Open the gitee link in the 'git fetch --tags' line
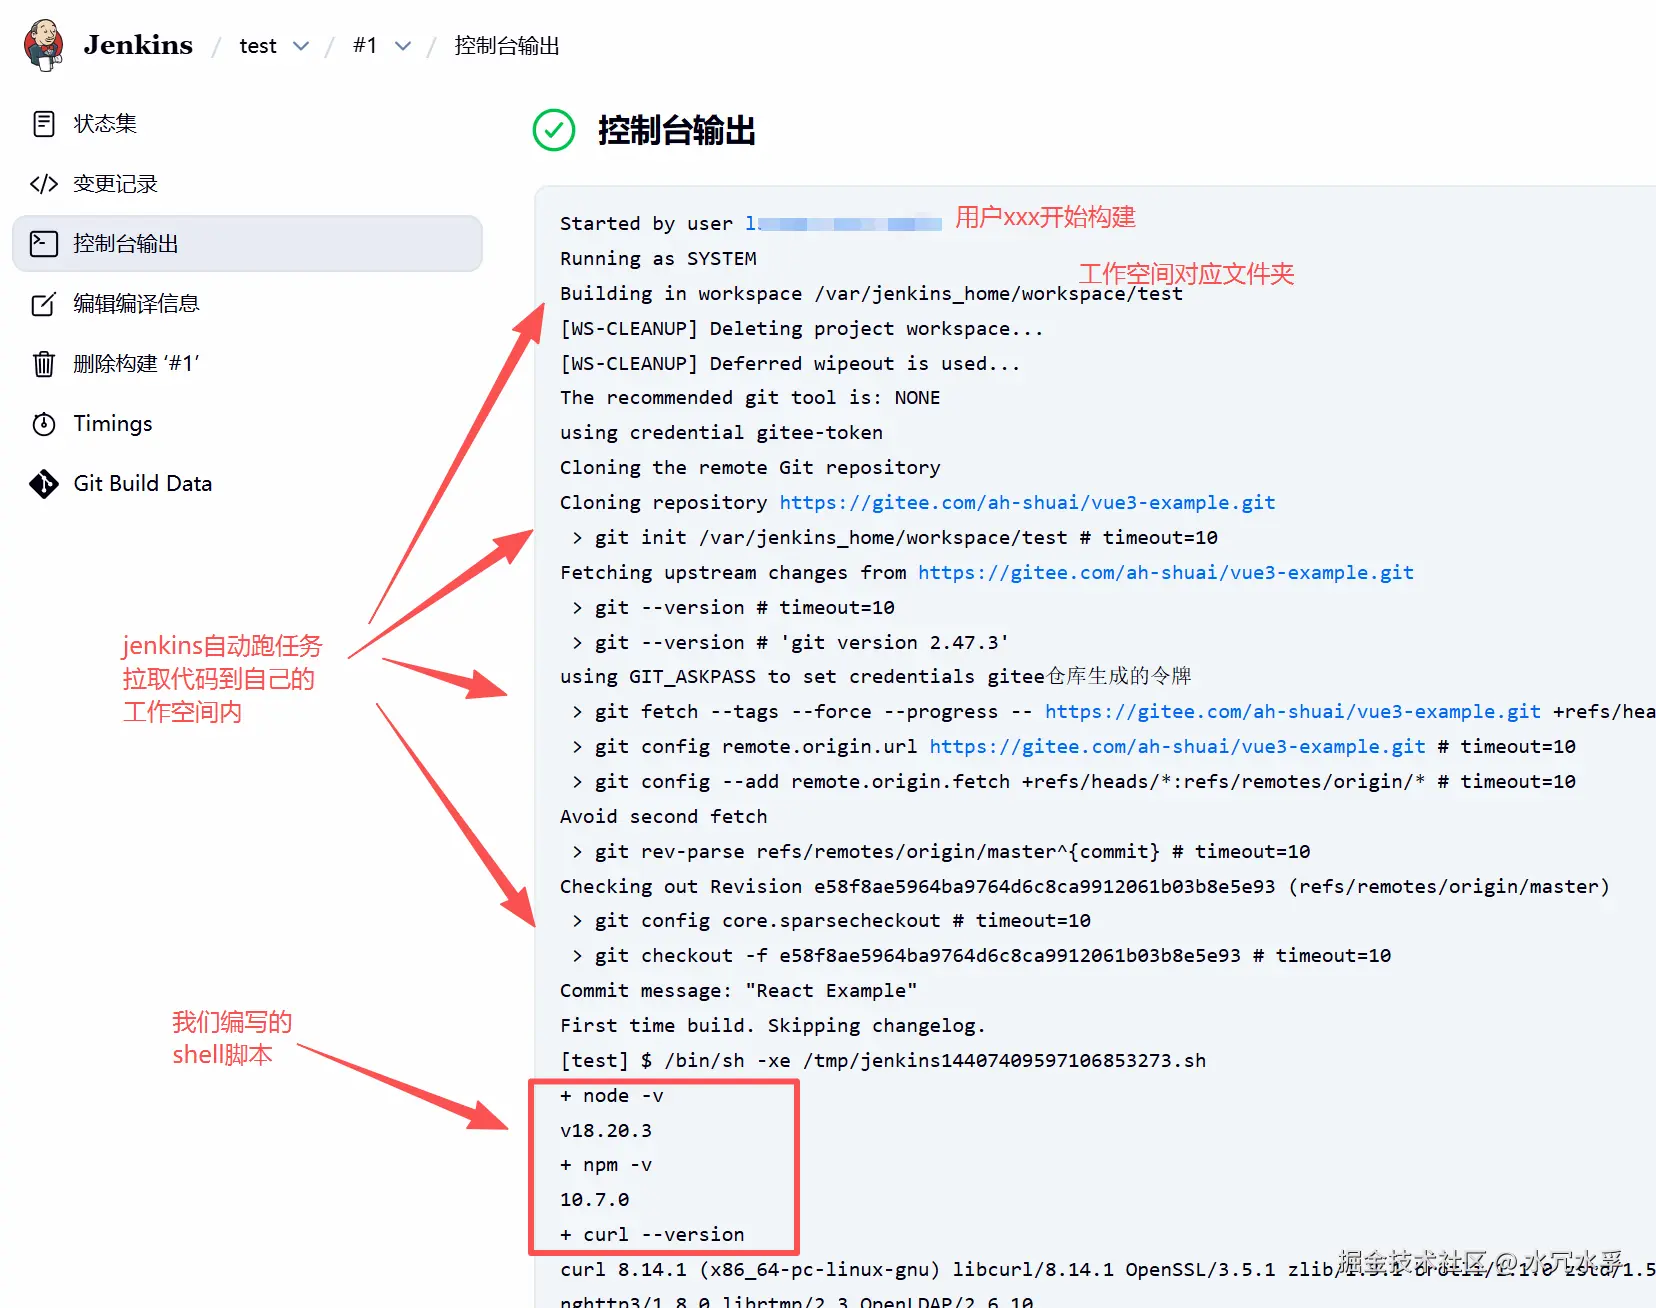Viewport: 1656px width, 1308px height. pos(1292,712)
